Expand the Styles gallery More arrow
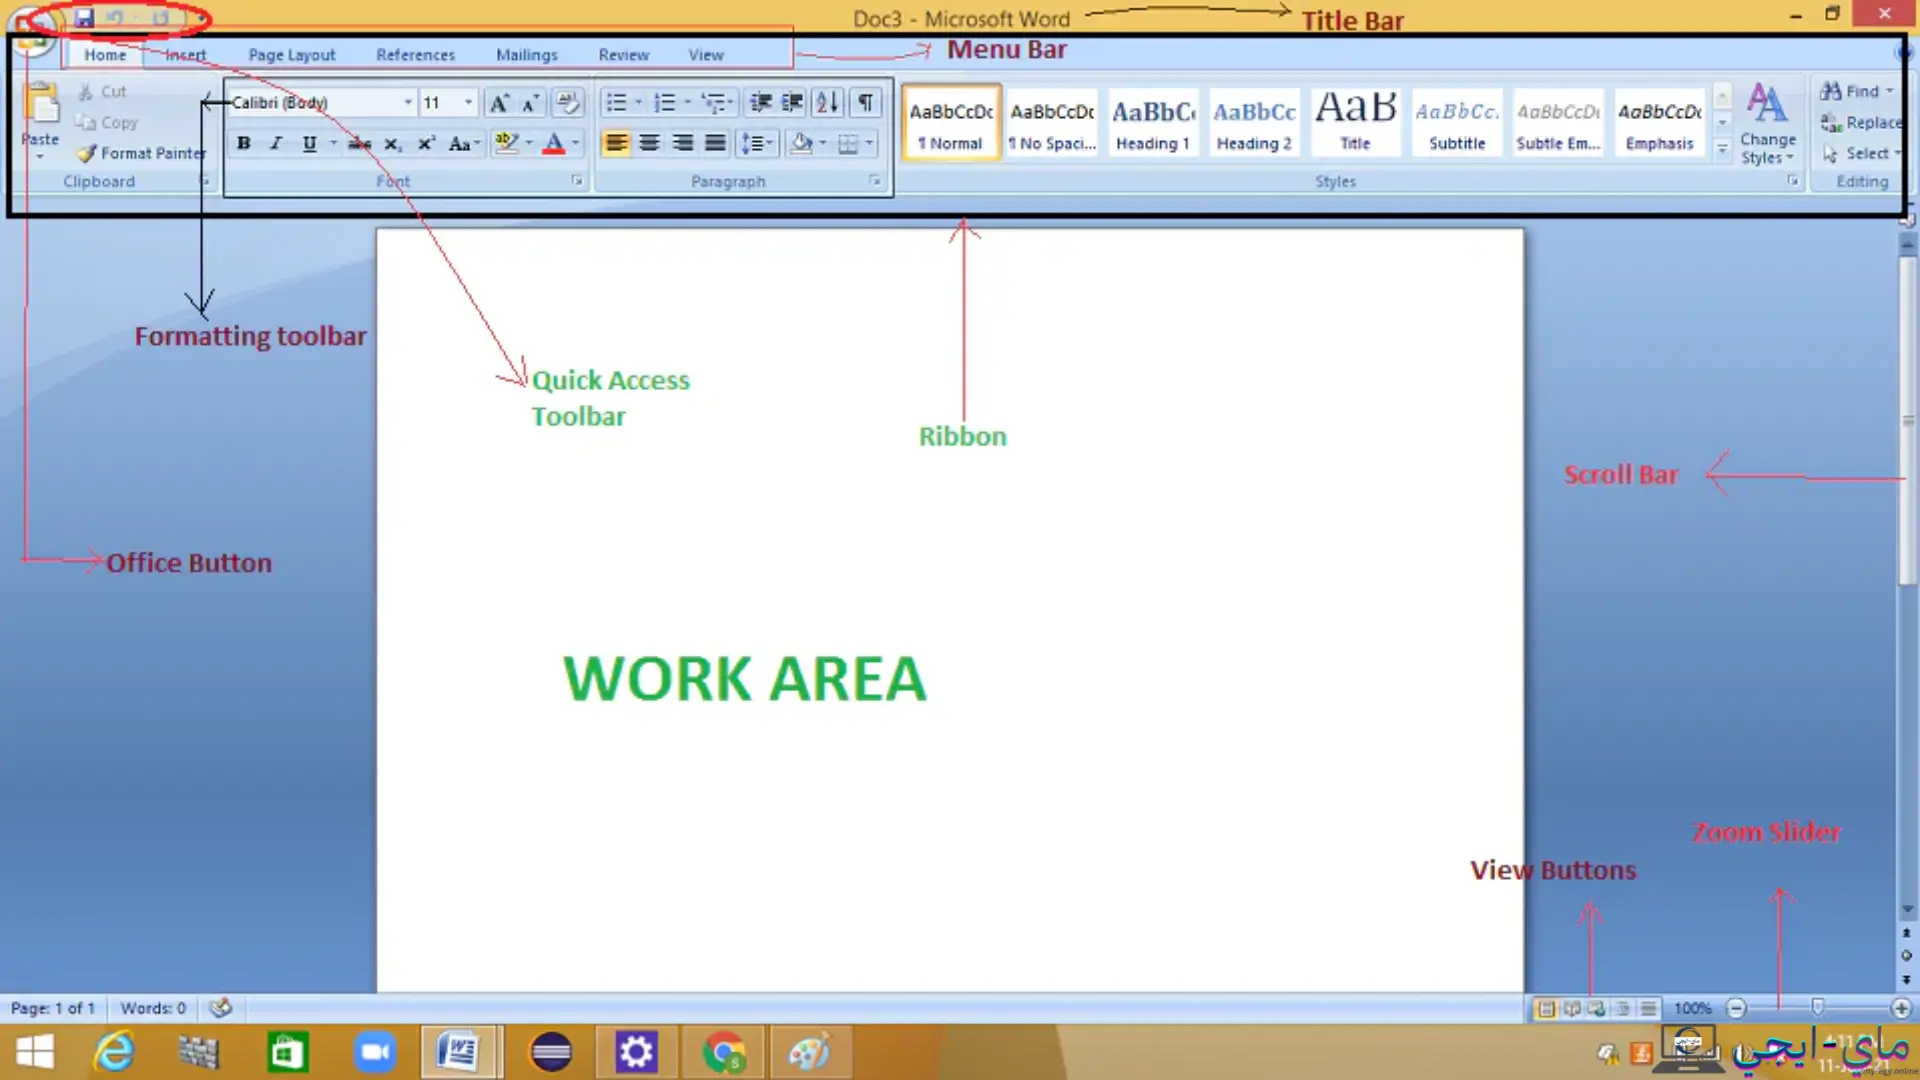The height and width of the screenshot is (1080, 1920). [x=1722, y=150]
